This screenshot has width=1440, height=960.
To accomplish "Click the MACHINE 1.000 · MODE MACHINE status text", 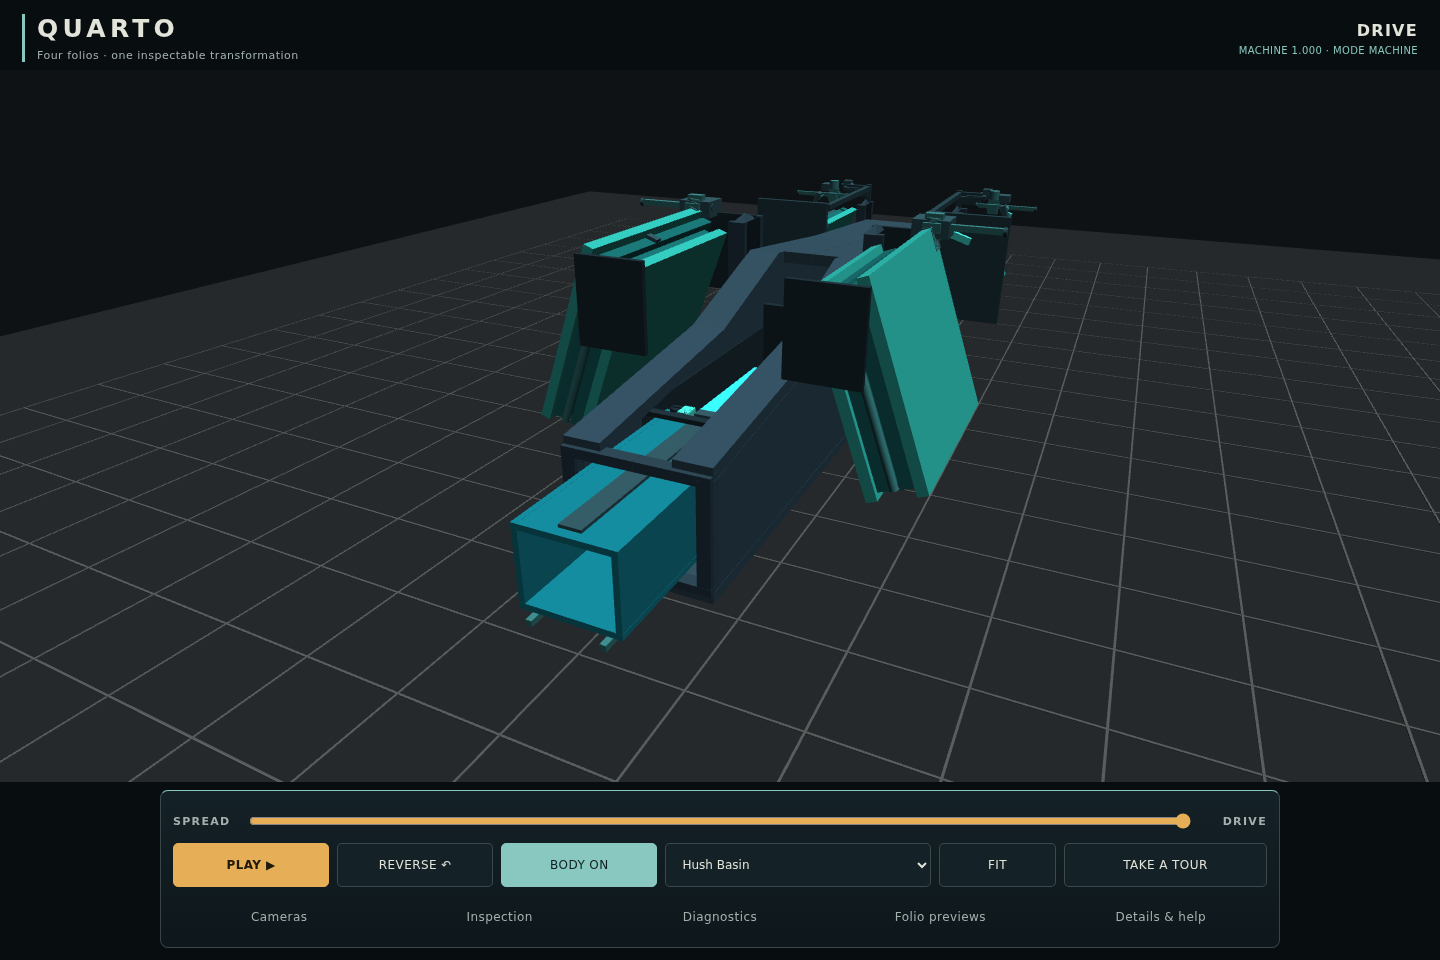I will (1328, 50).
